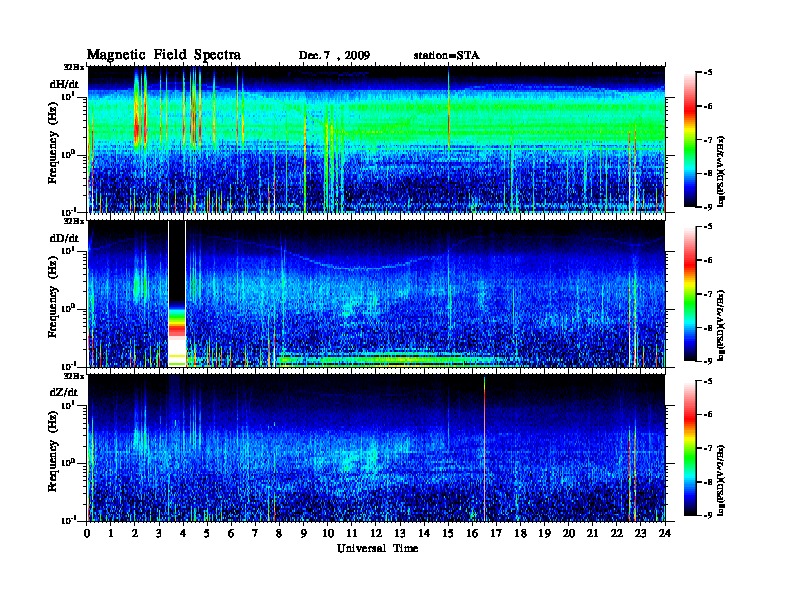Image resolution: width=792 pixels, height=612 pixels.
Task: Click the dH/dt panel color bar
Action: (x=690, y=139)
